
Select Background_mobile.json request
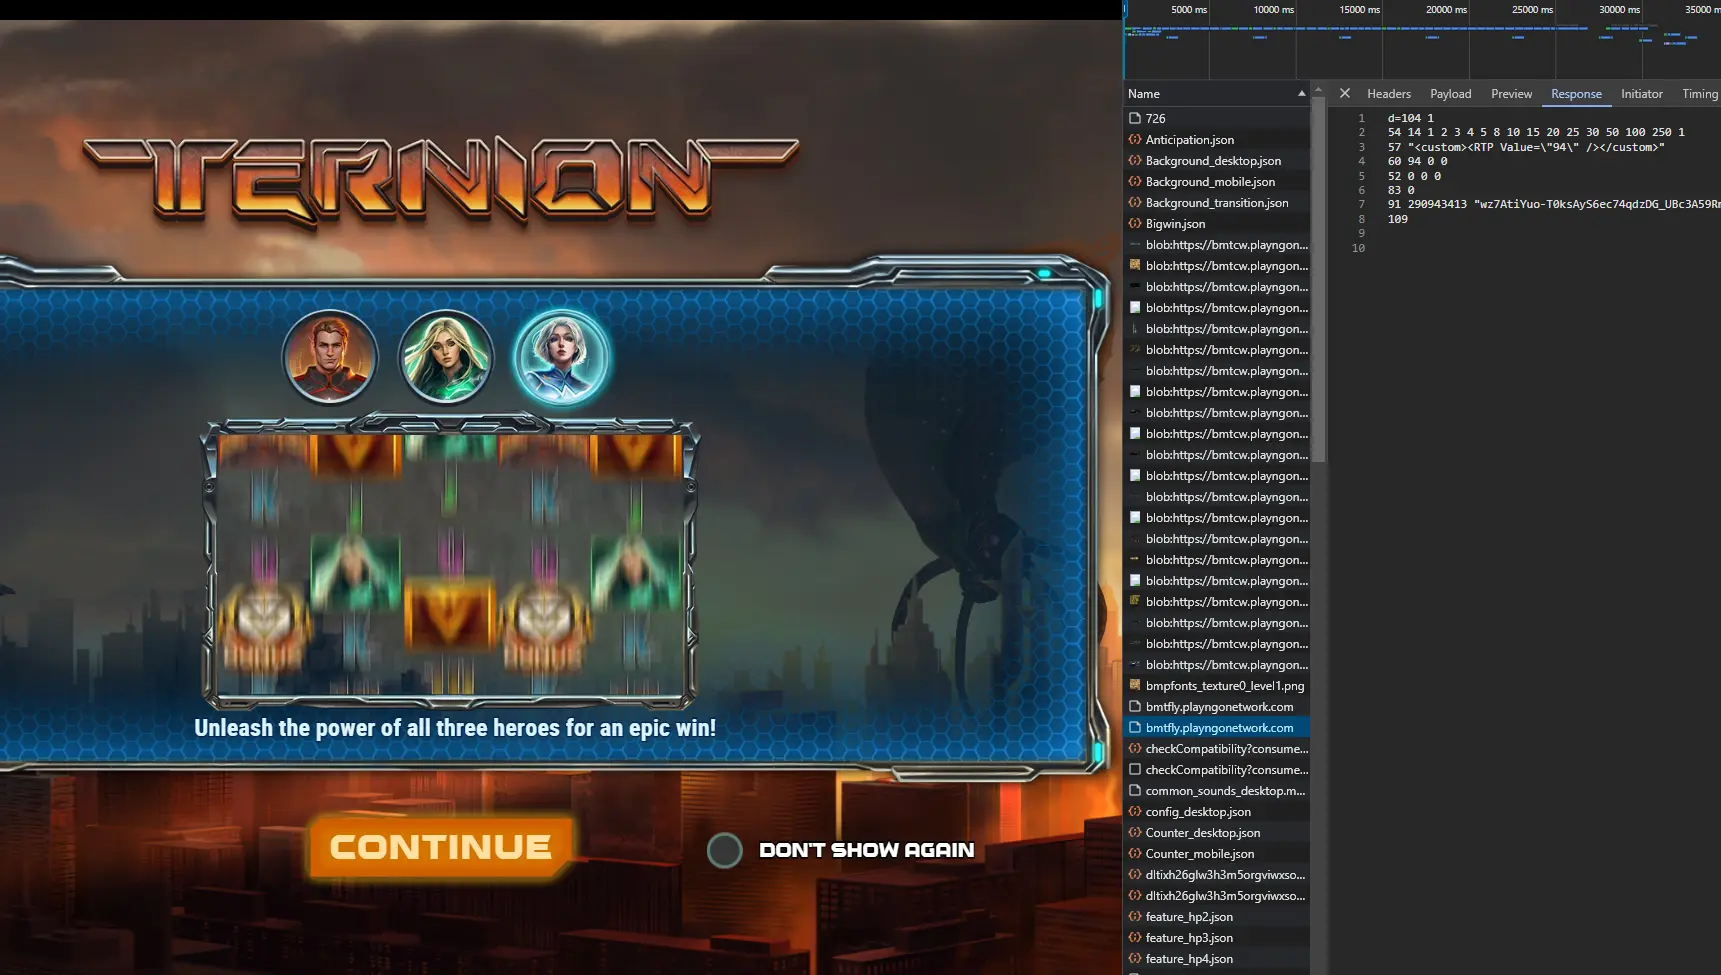tap(1216, 181)
